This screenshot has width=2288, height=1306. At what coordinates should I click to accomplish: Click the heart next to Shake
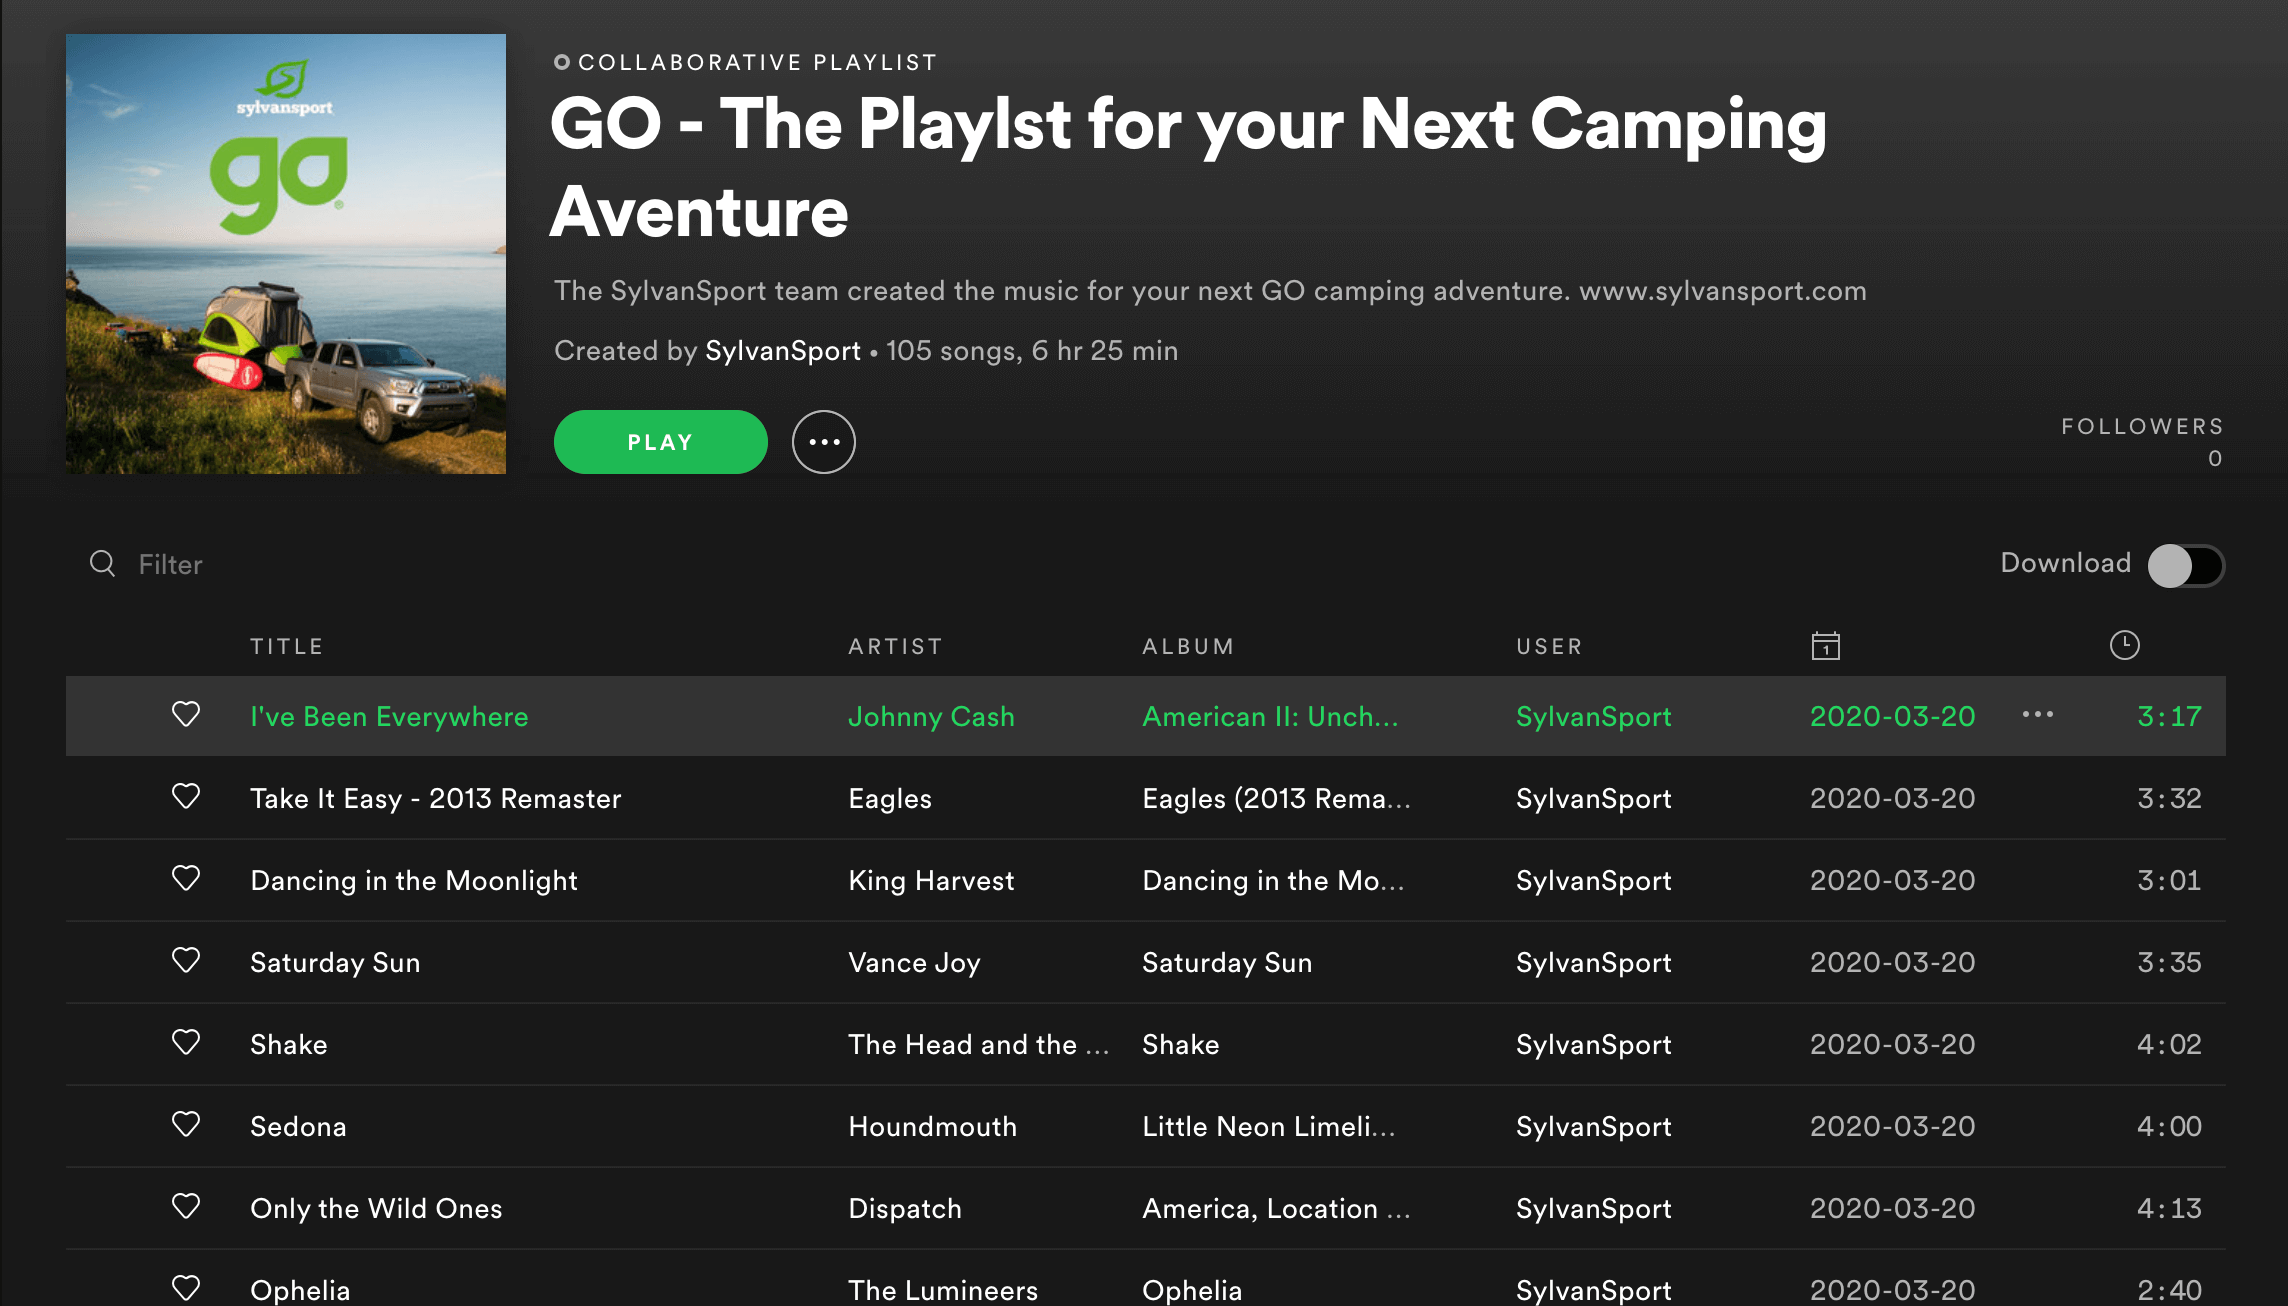(x=186, y=1043)
